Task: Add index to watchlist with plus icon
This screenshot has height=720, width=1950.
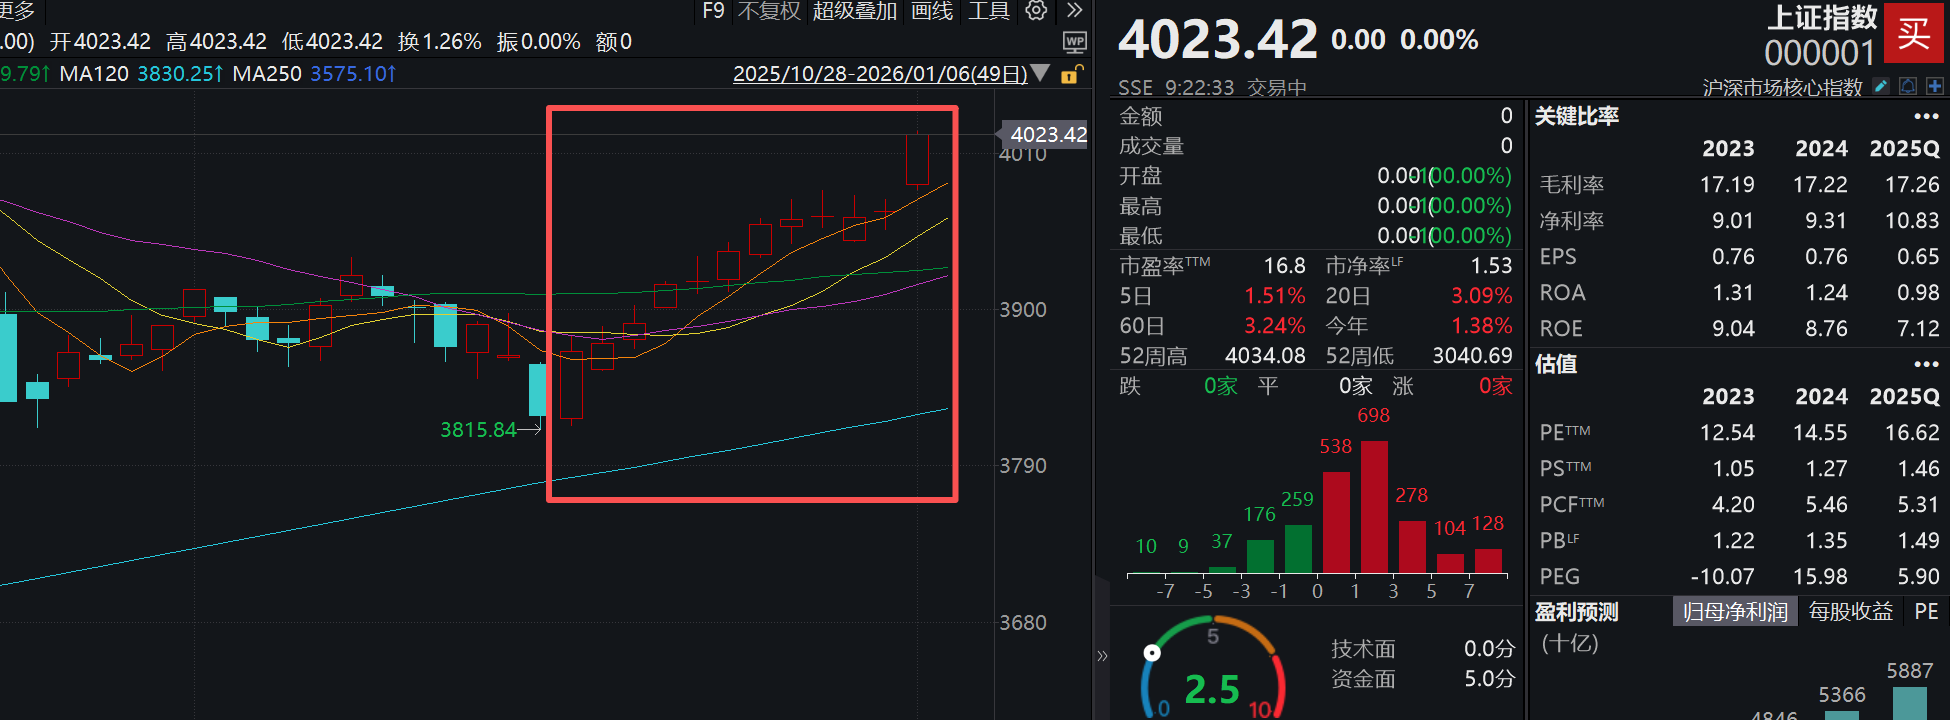Action: pos(1935,87)
